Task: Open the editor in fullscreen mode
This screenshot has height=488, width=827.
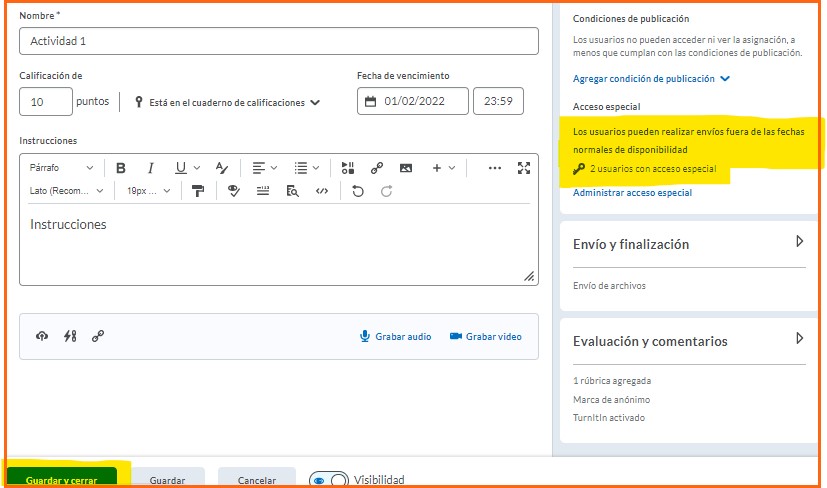Action: [x=523, y=168]
